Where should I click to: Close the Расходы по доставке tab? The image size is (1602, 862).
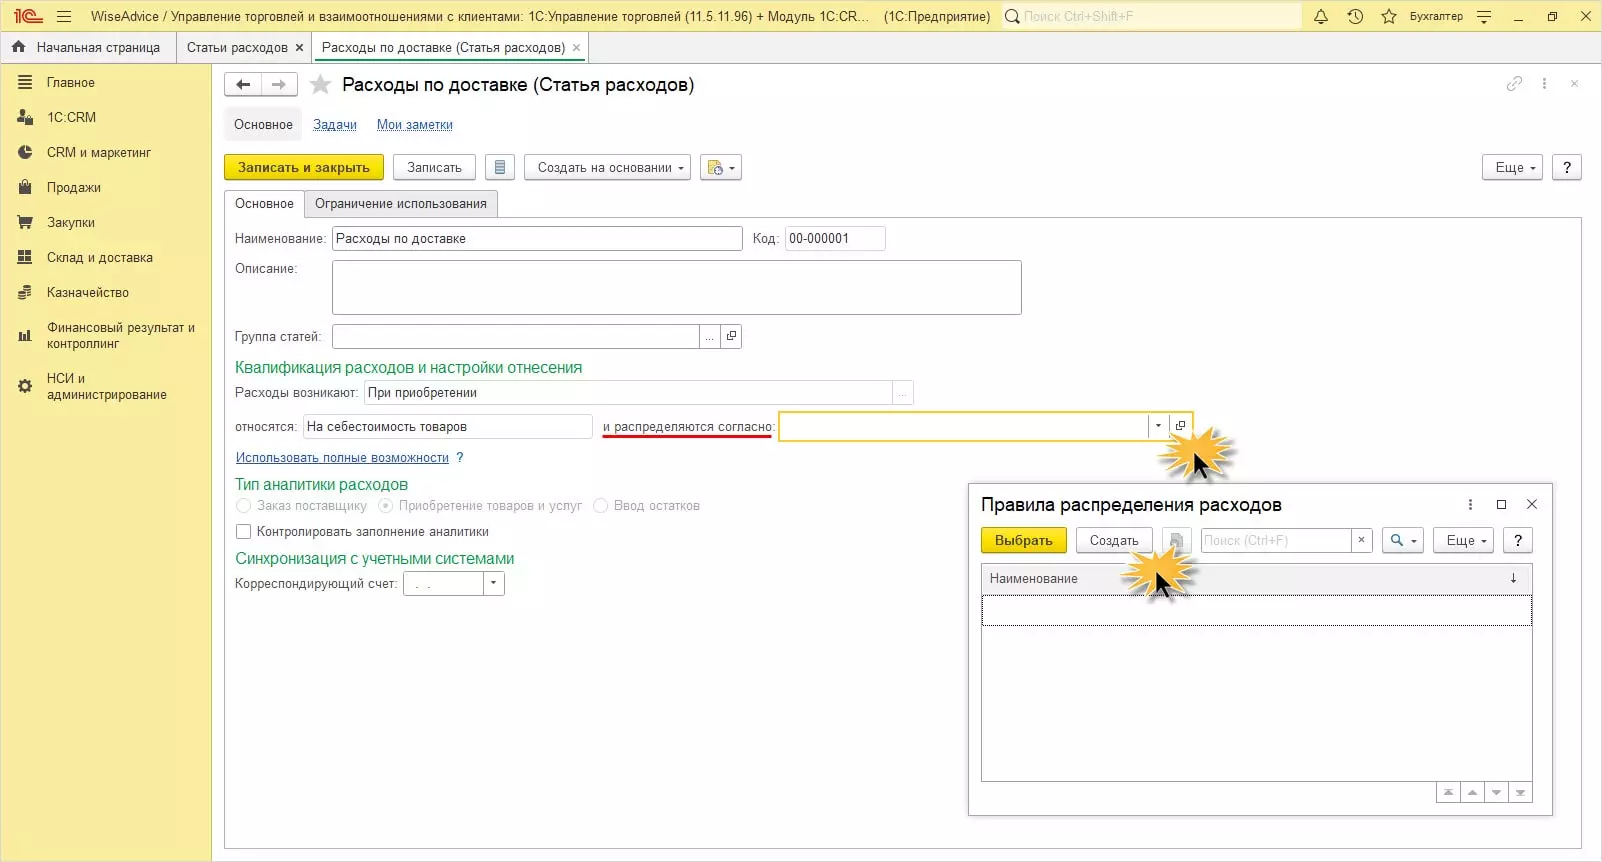coord(576,47)
